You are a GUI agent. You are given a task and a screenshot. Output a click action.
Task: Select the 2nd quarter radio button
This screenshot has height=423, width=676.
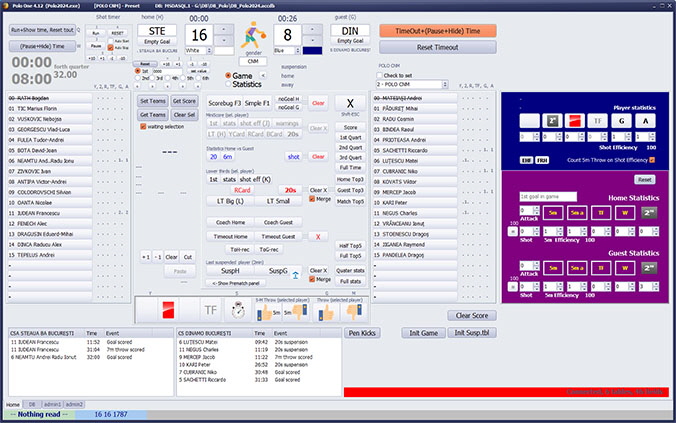[138, 78]
